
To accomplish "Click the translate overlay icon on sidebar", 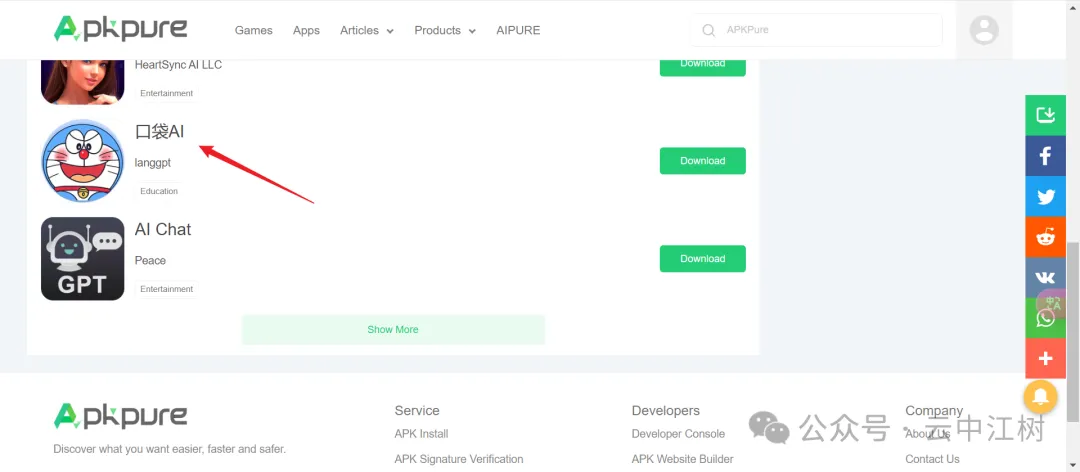I will [1052, 302].
